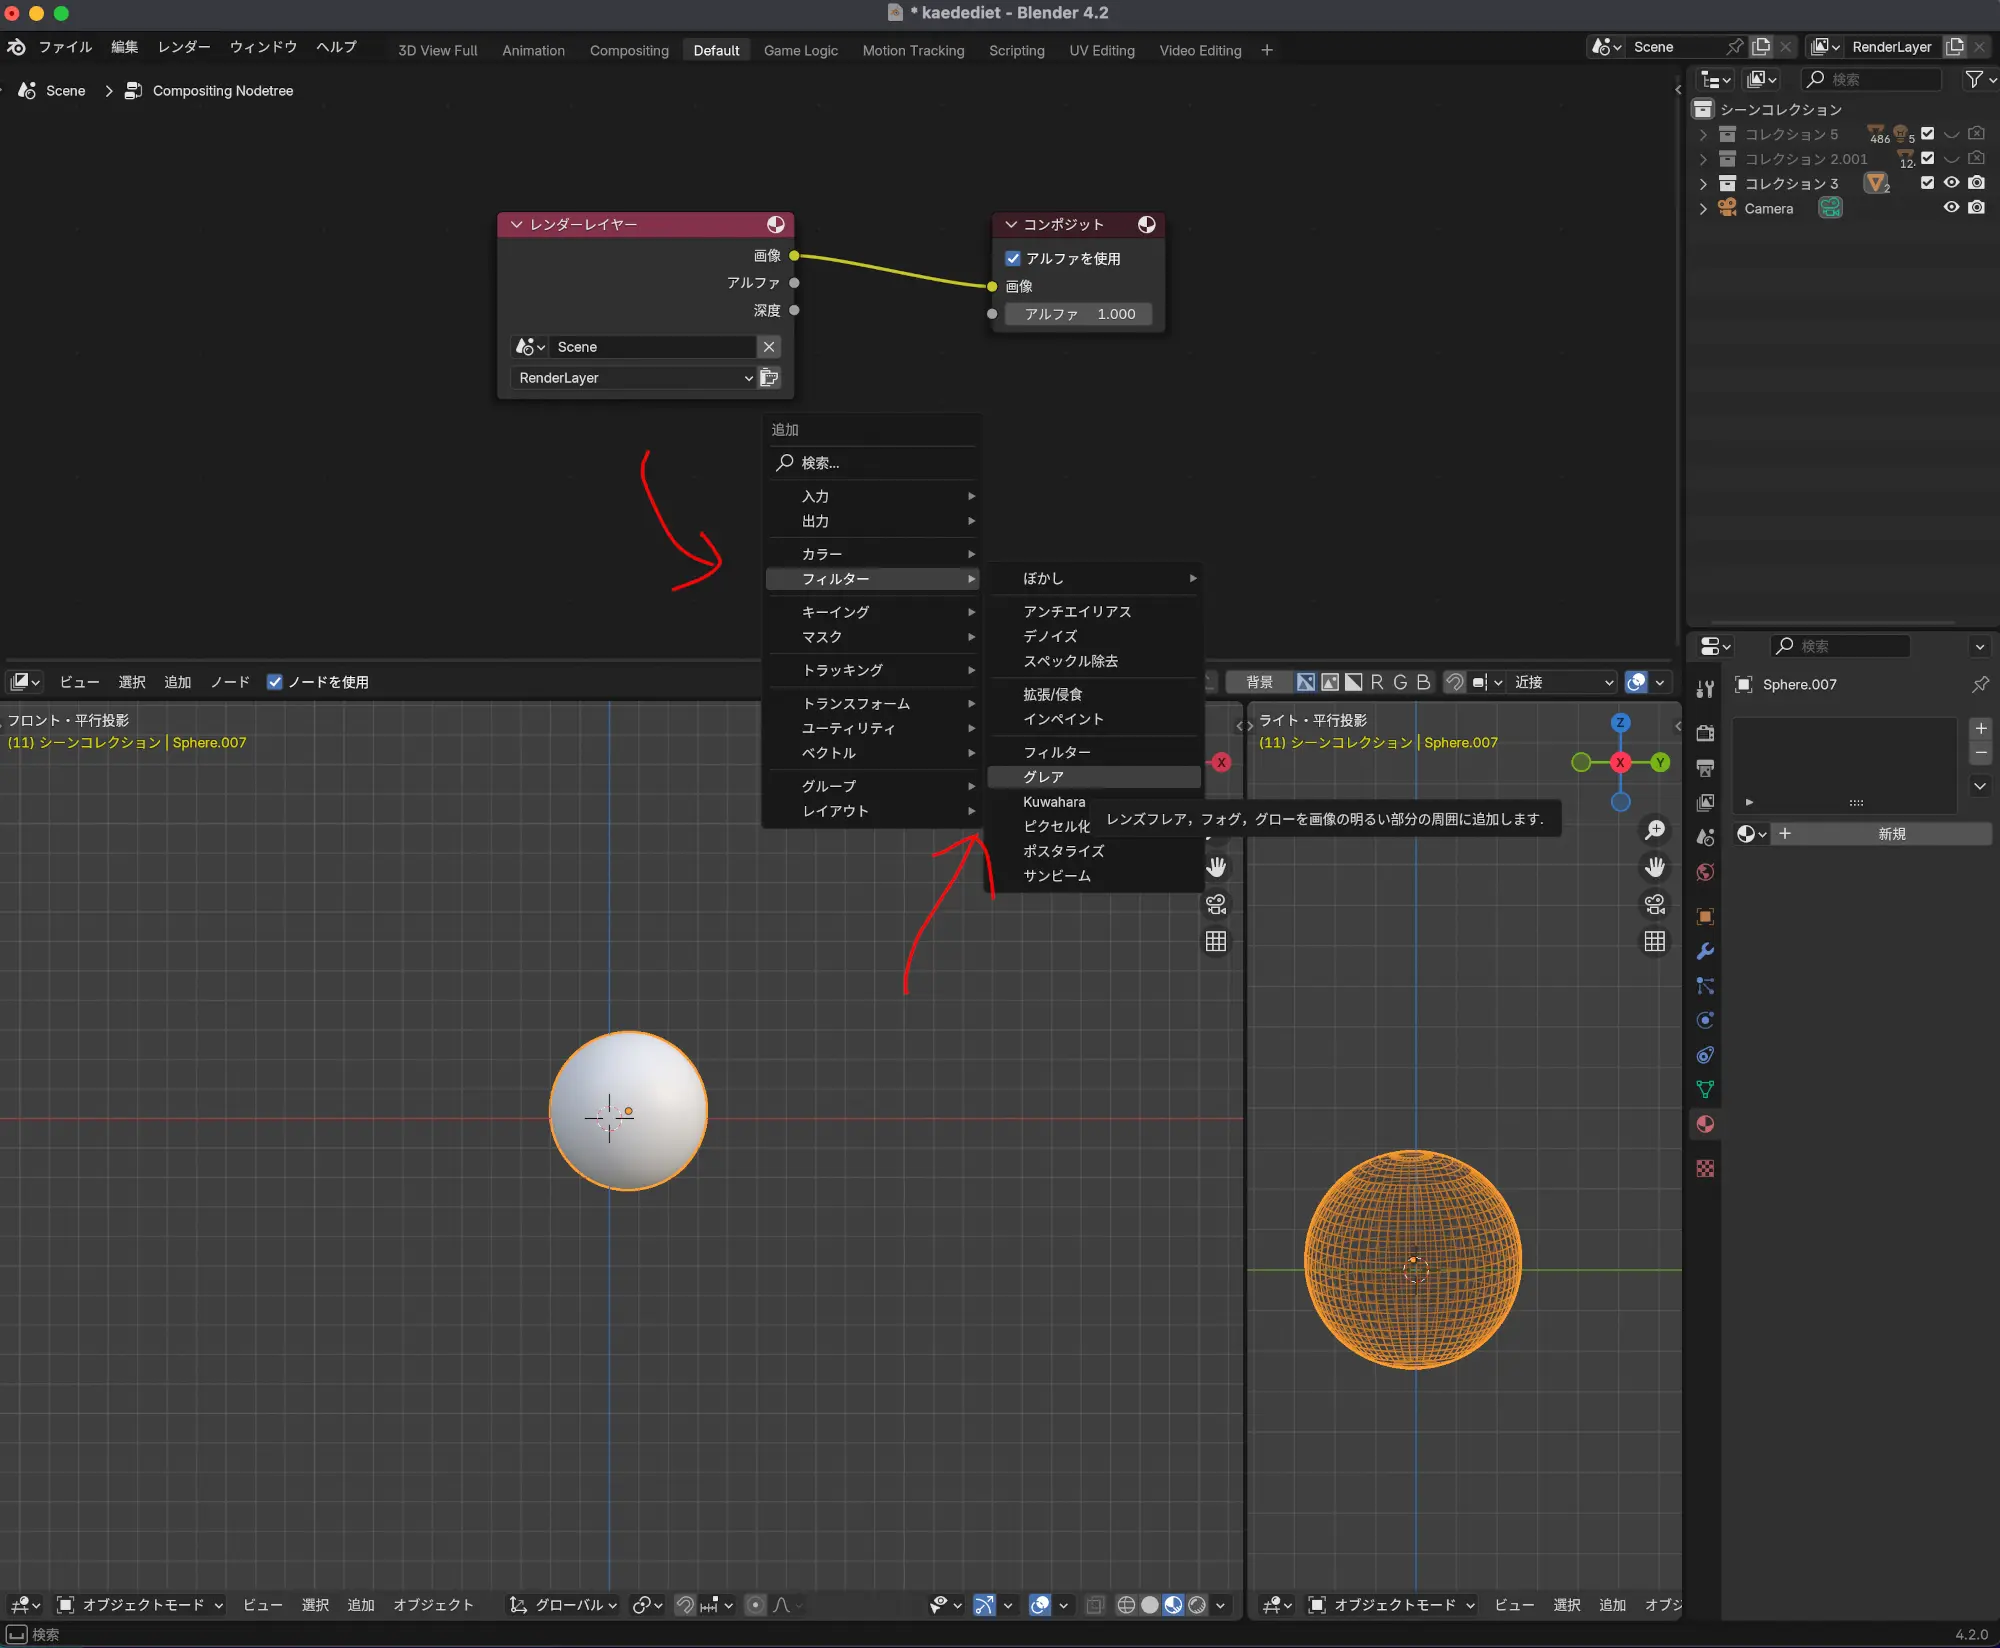Expand コレクション 3 in outliner
The width and height of the screenshot is (2000, 1648).
pyautogui.click(x=1703, y=184)
